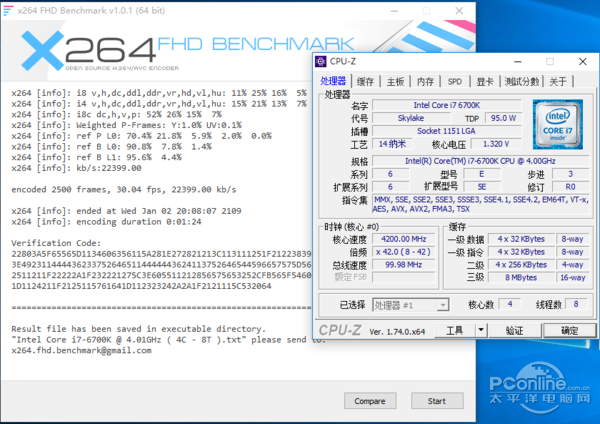The image size is (600, 424).
Task: Click the Compare button in x264 benchmark
Action: point(370,401)
